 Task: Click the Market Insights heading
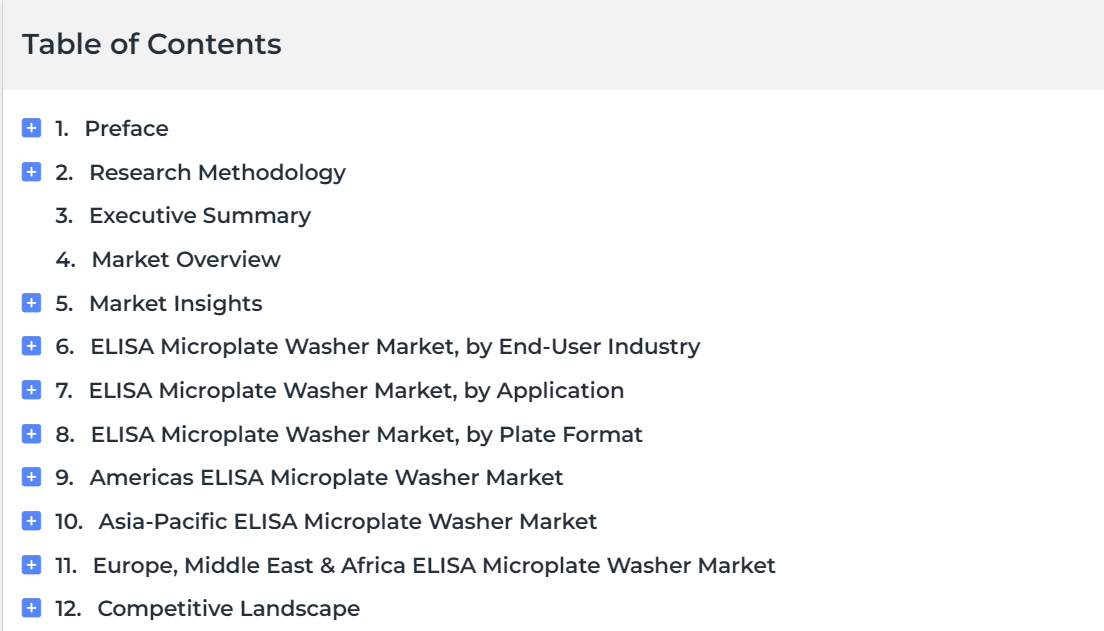[x=175, y=304]
